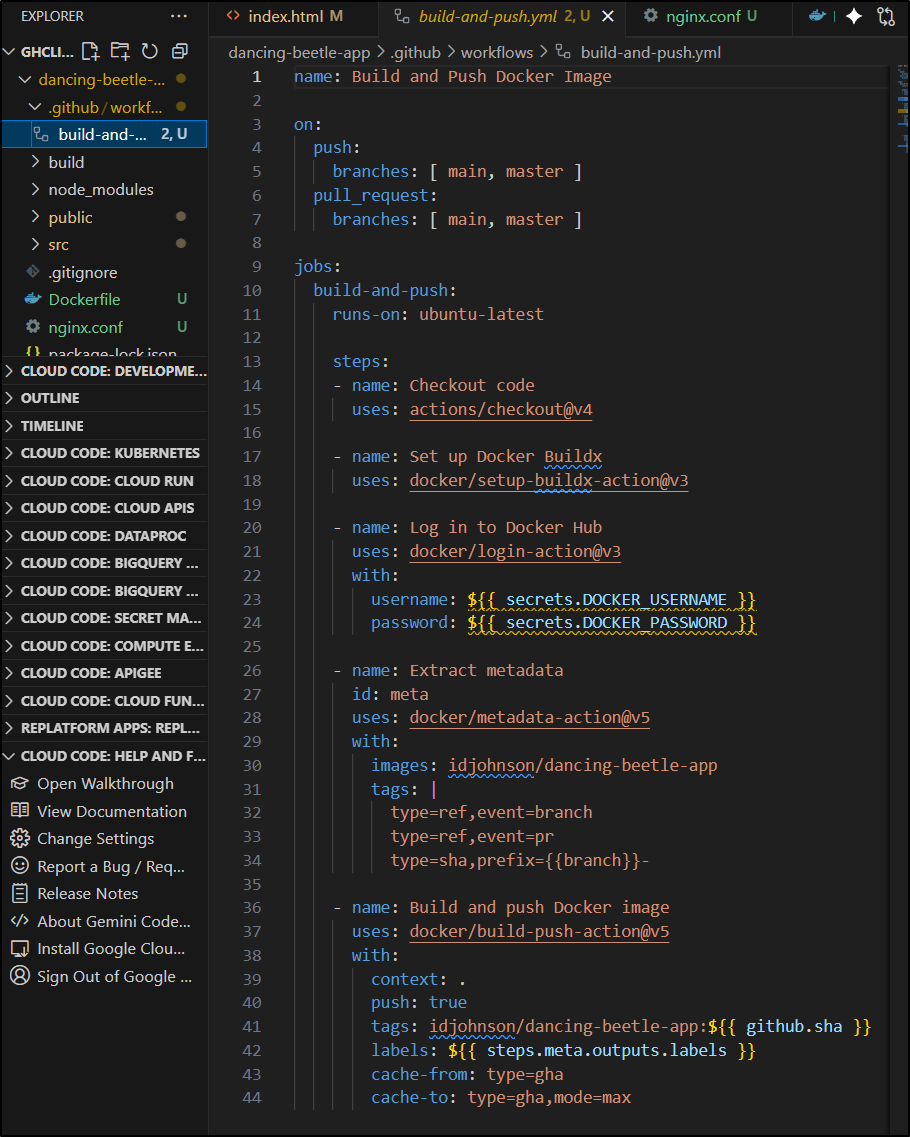910x1137 pixels.
Task: Open Dockerfile from the file tree
Action: coord(84,299)
